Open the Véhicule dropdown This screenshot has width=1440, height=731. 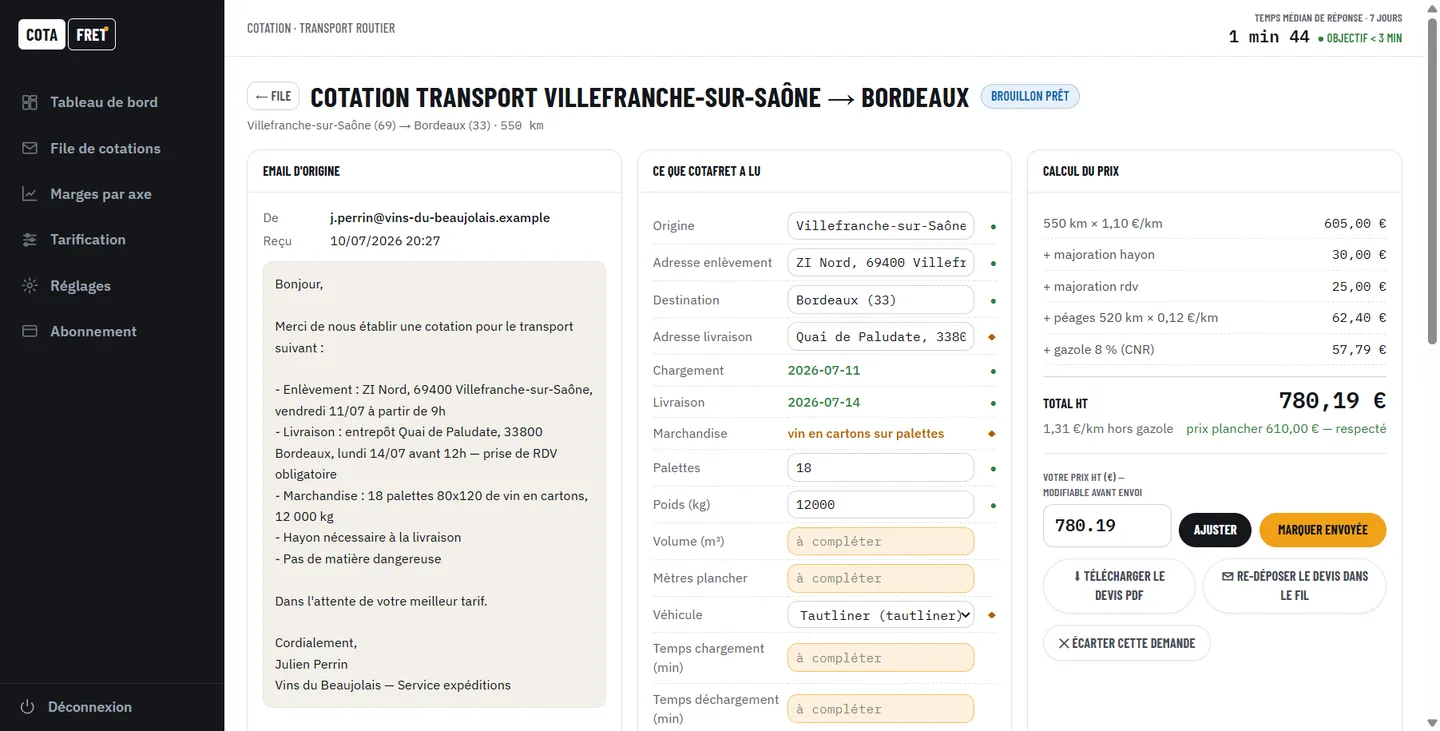(880, 615)
